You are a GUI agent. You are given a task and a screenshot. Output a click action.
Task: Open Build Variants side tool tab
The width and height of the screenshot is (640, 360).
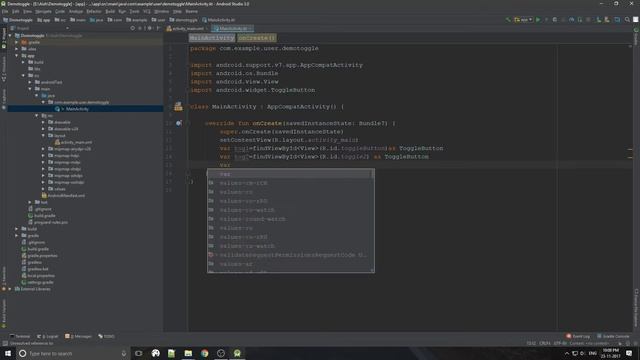click(4, 312)
